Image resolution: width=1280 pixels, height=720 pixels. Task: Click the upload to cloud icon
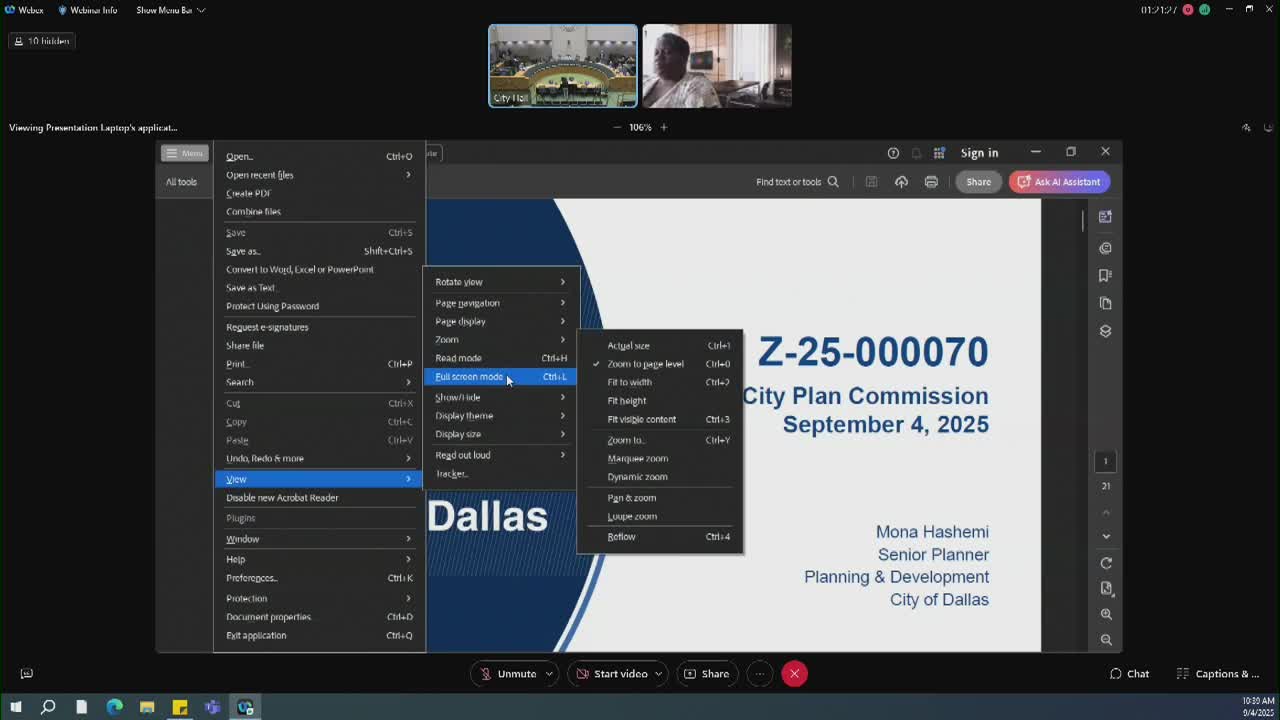tap(901, 182)
